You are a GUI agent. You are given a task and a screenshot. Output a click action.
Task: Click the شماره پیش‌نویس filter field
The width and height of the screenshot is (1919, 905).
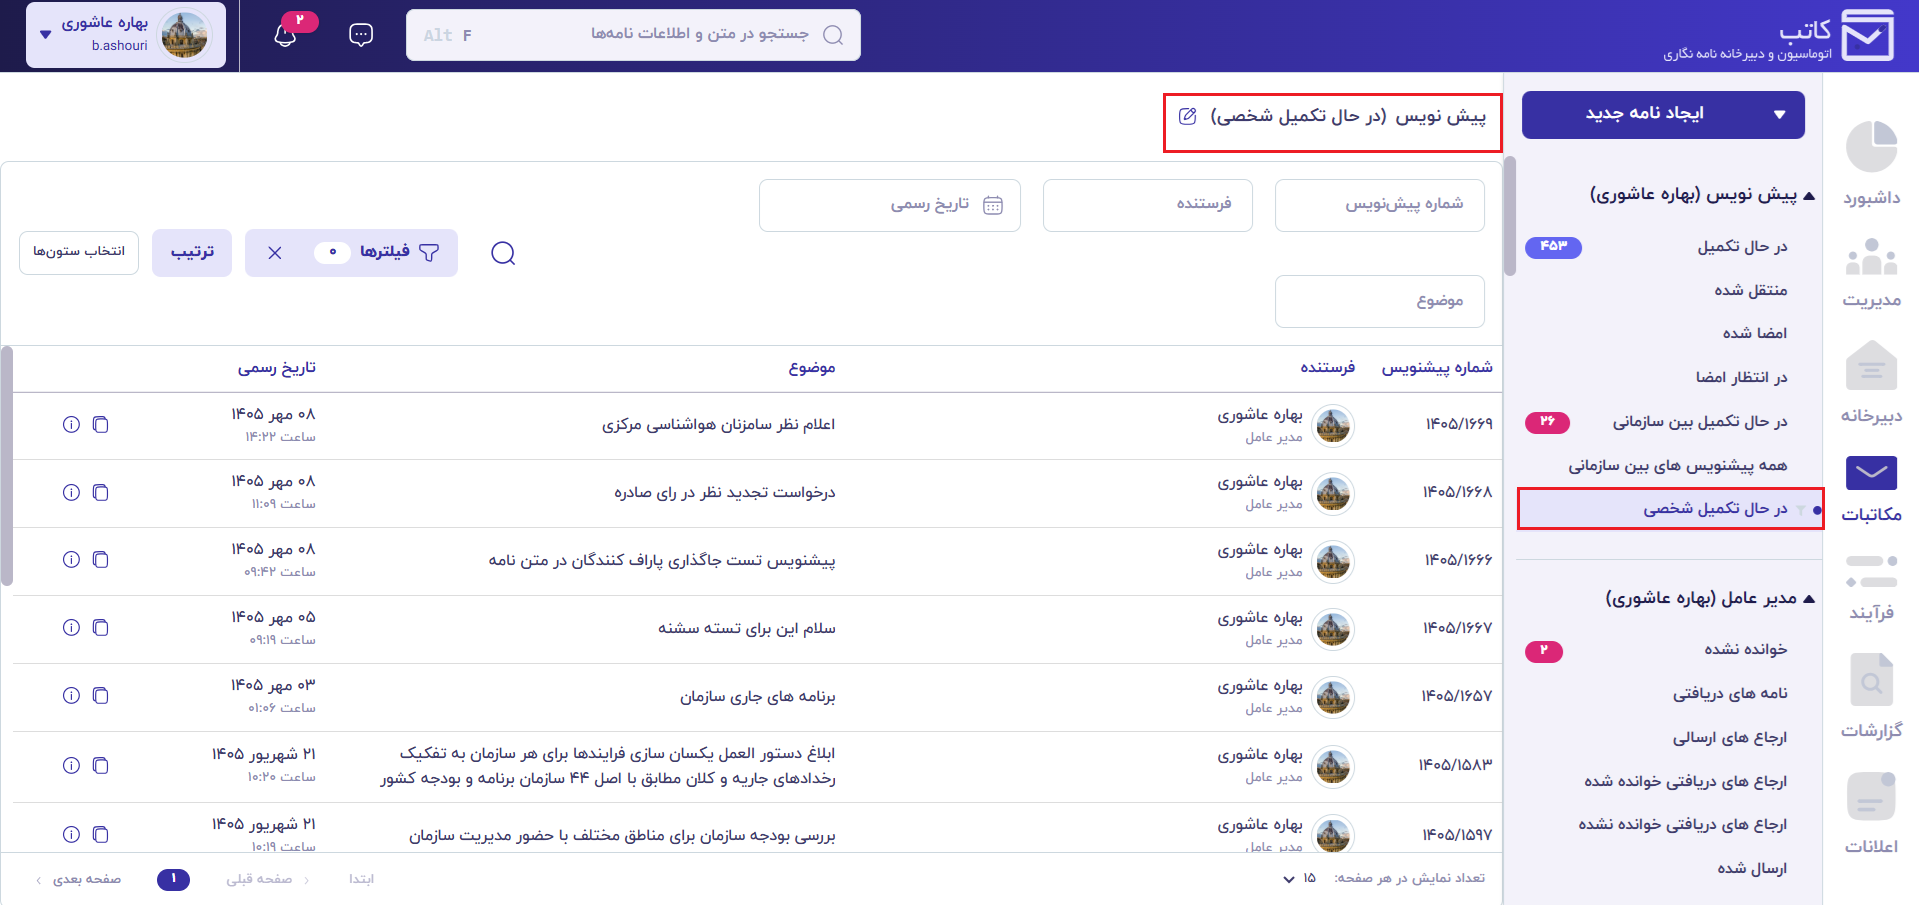pyautogui.click(x=1380, y=205)
